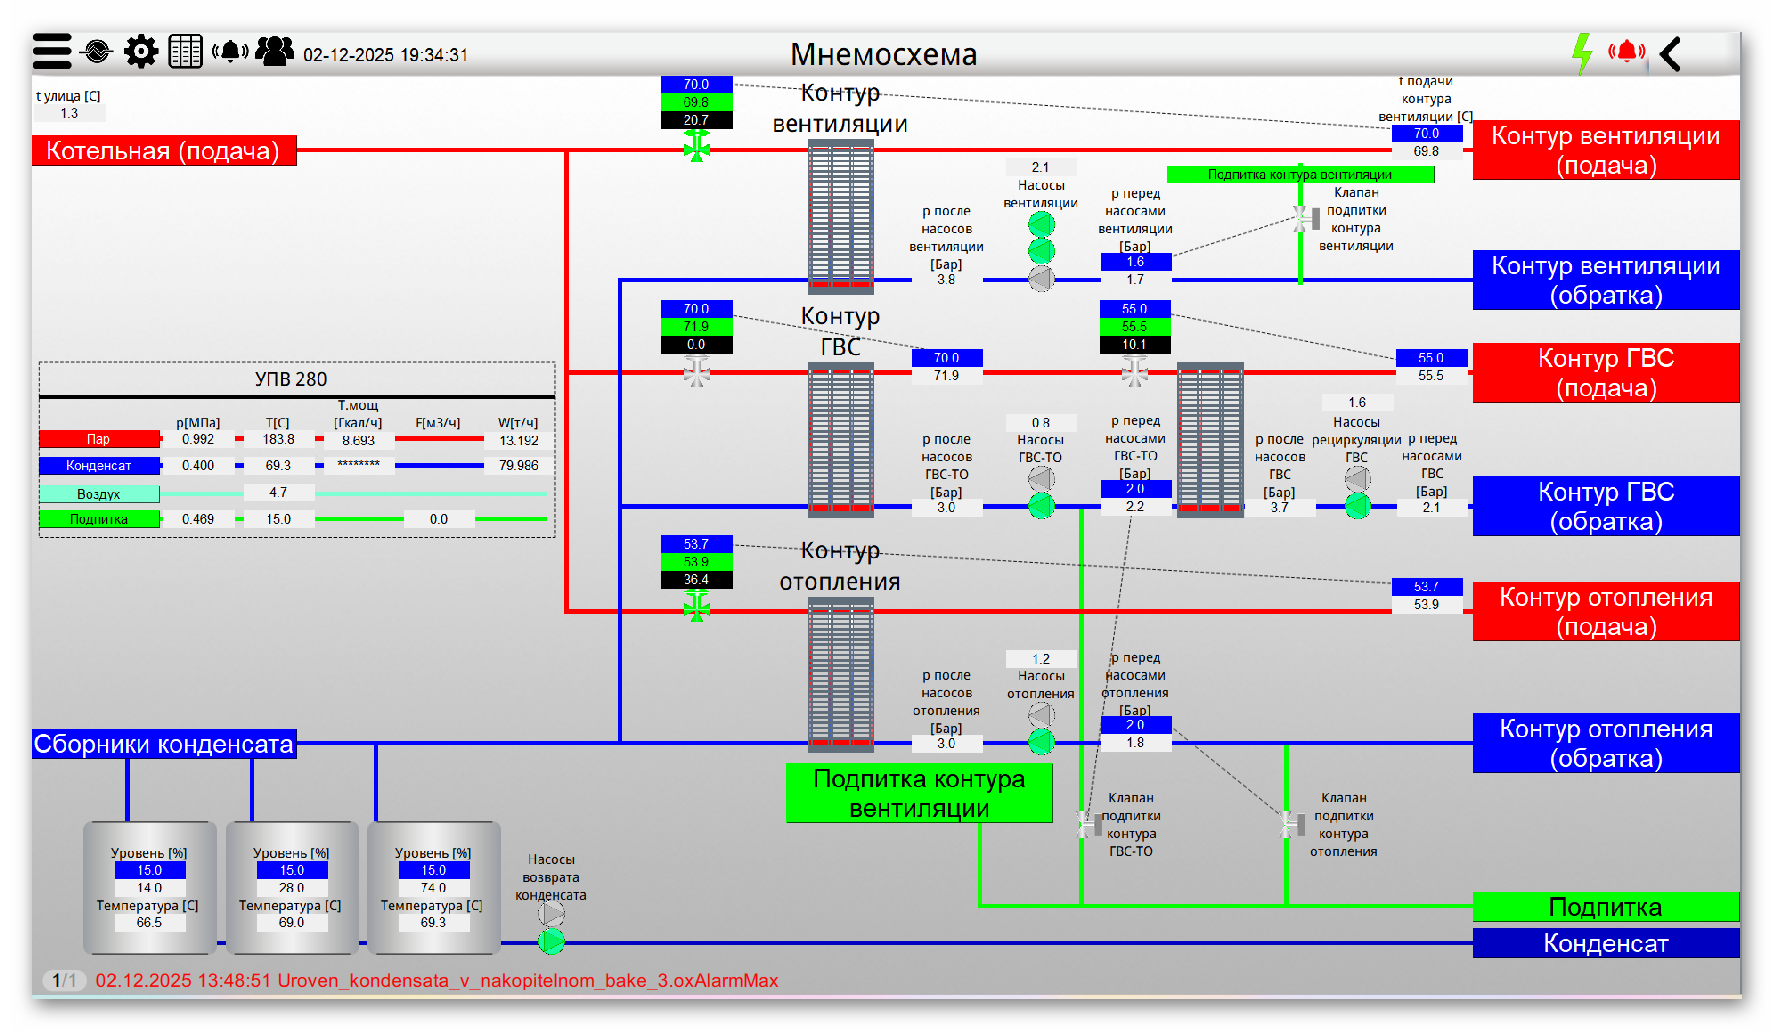Click the green condensate return pump
Screen dimensions: 1774x1031
click(x=551, y=941)
